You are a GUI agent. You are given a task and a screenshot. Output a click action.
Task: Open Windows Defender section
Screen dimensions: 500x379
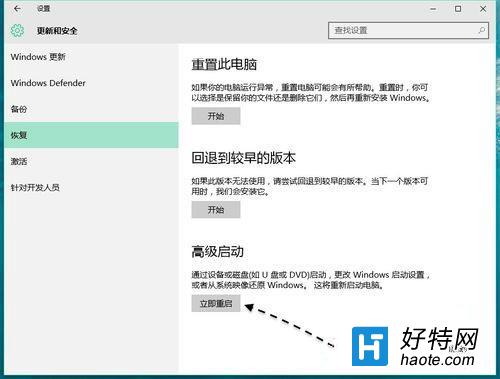tap(91, 83)
